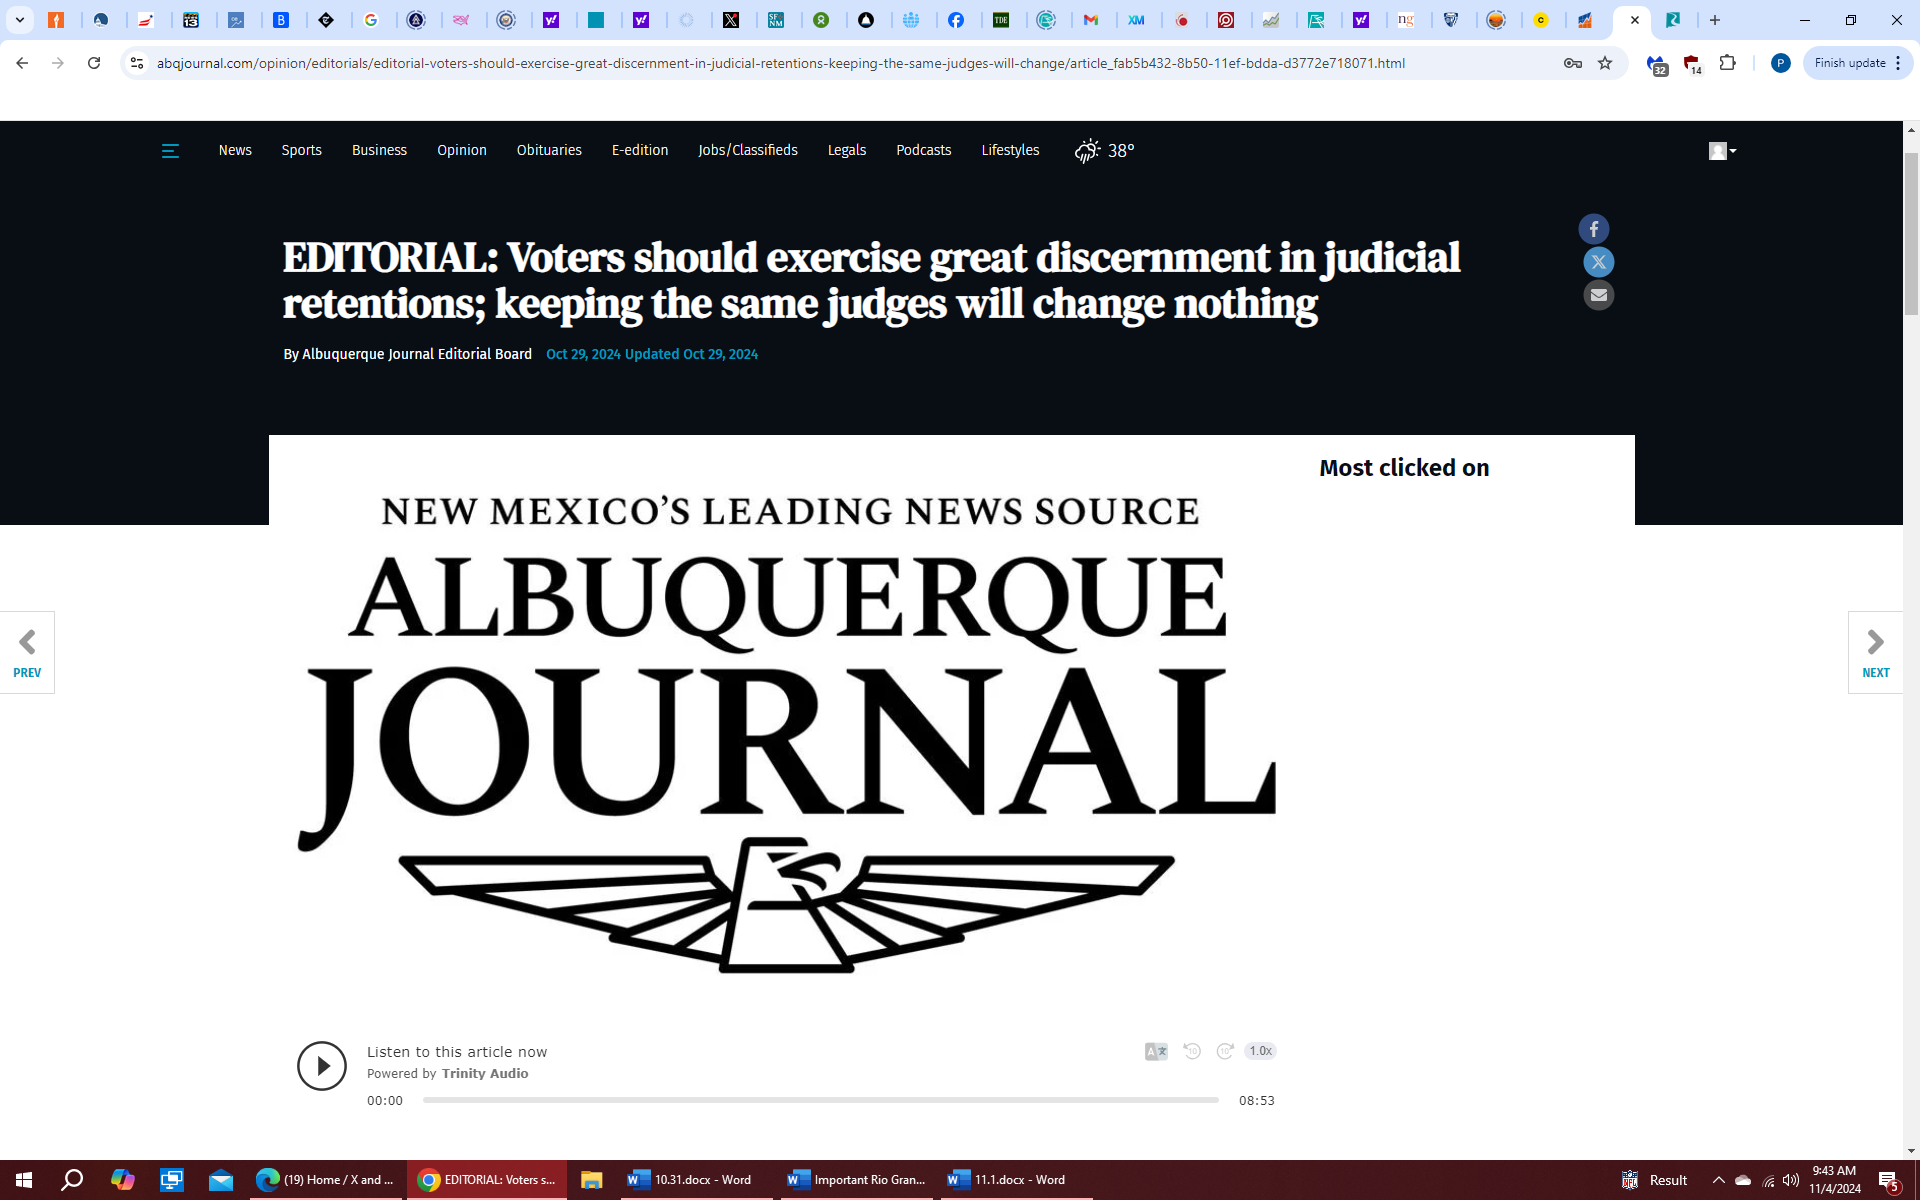Go to NEXT article
1920x1200 pixels.
(1875, 652)
